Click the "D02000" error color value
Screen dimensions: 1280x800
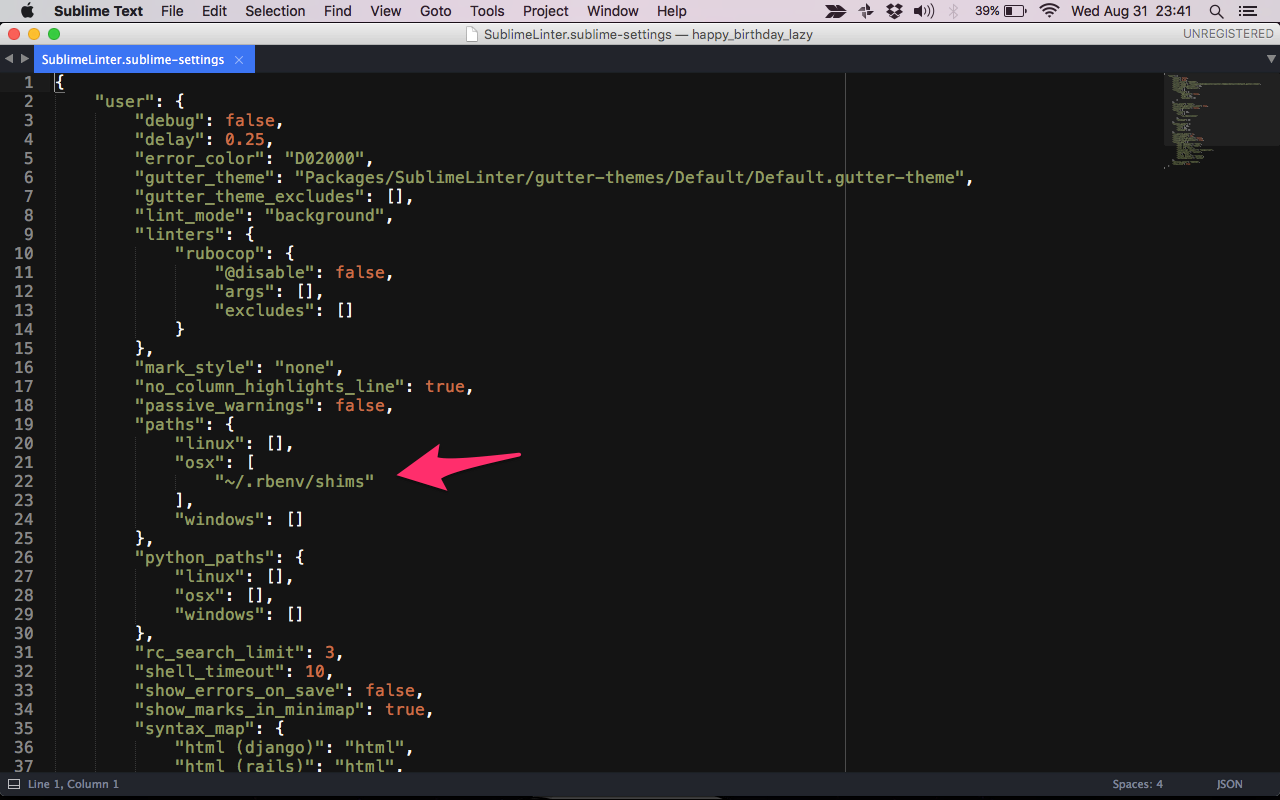click(330, 158)
